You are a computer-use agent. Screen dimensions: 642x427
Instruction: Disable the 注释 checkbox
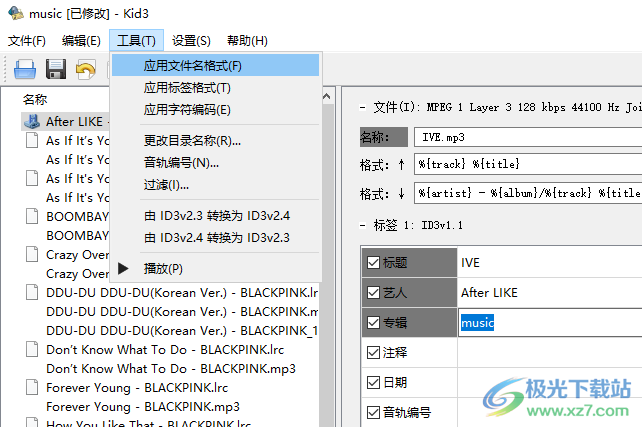(x=373, y=353)
